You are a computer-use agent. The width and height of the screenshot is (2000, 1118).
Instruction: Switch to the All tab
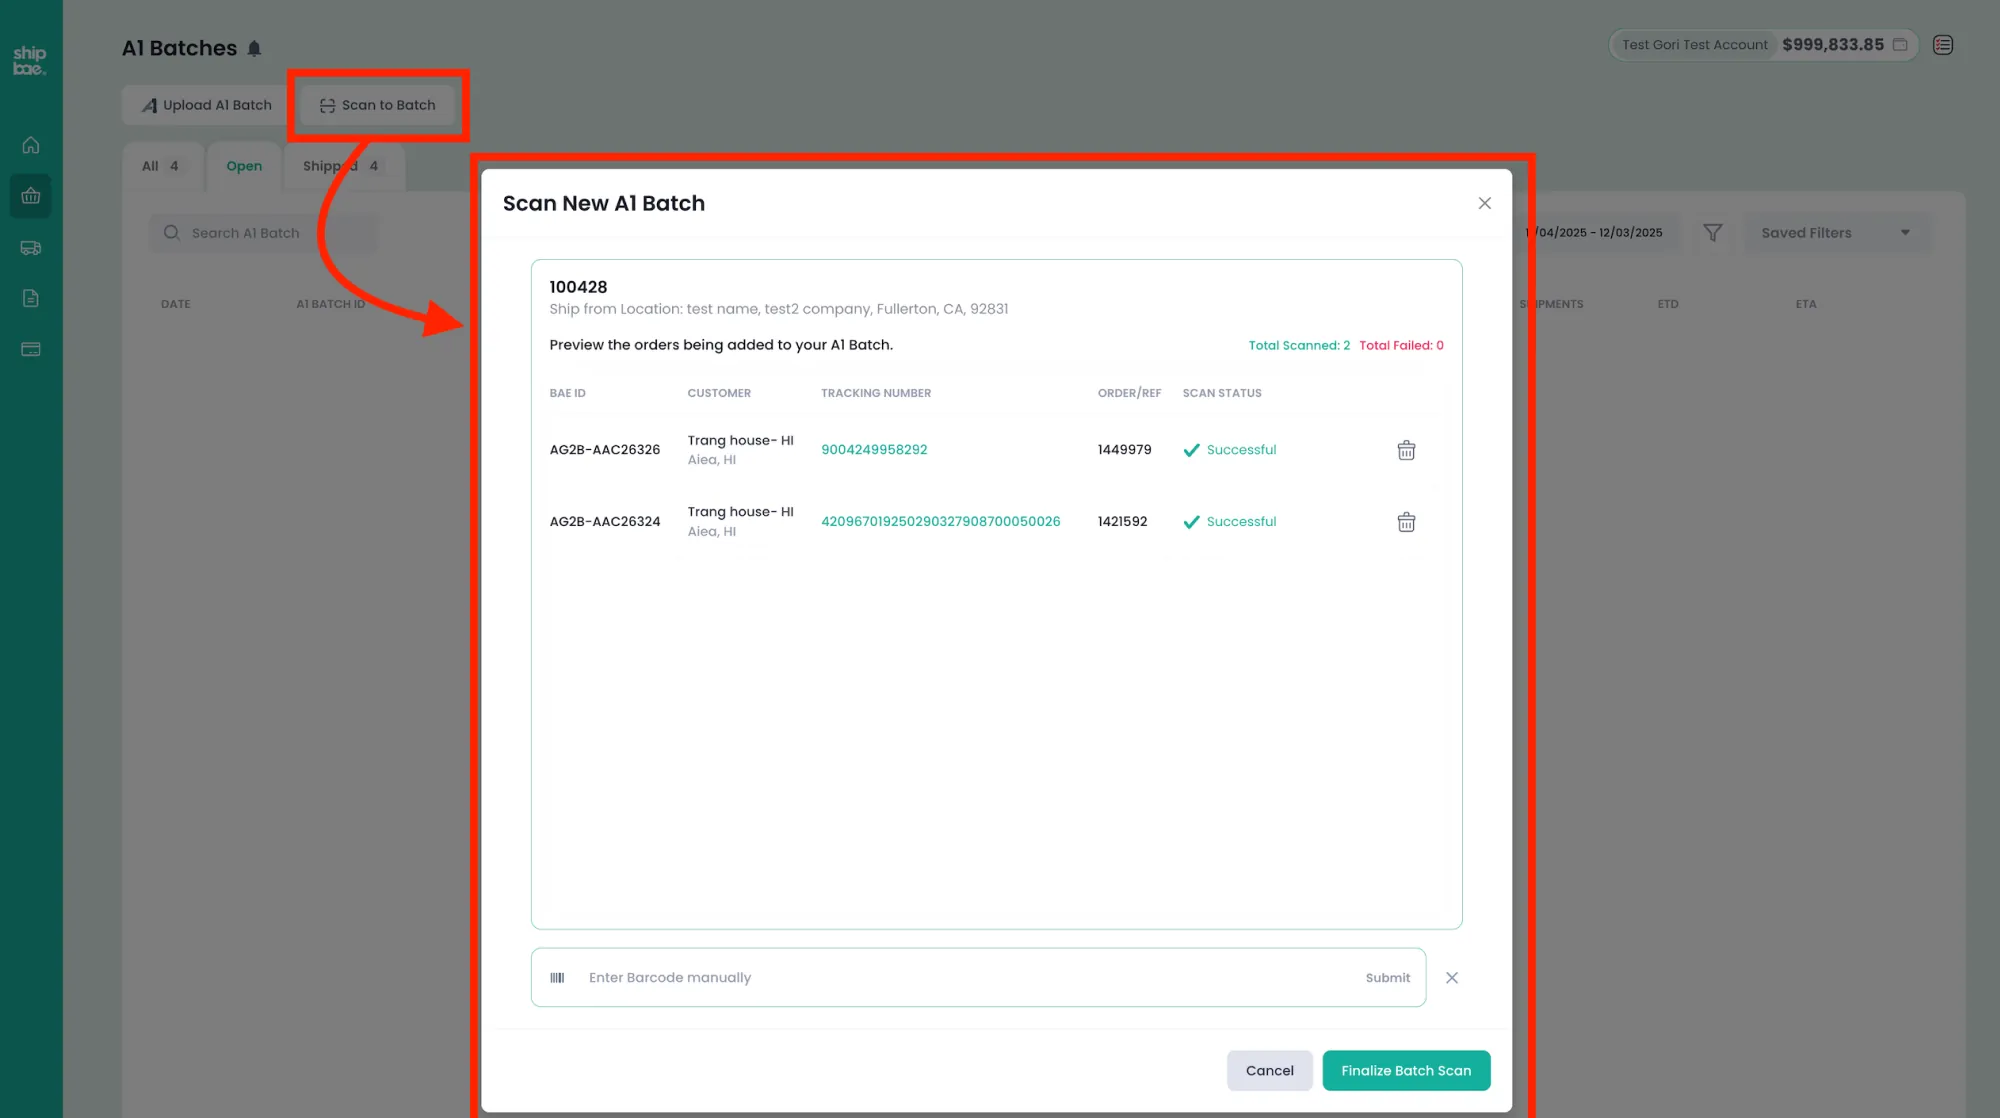tap(160, 166)
